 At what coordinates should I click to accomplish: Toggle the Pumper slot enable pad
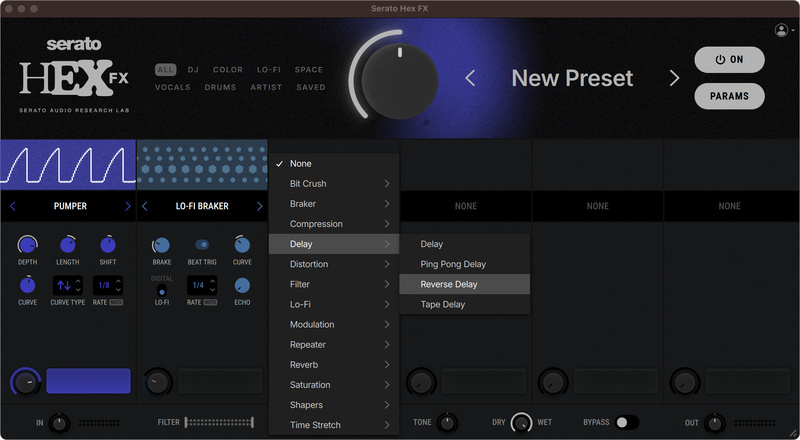pyautogui.click(x=88, y=381)
